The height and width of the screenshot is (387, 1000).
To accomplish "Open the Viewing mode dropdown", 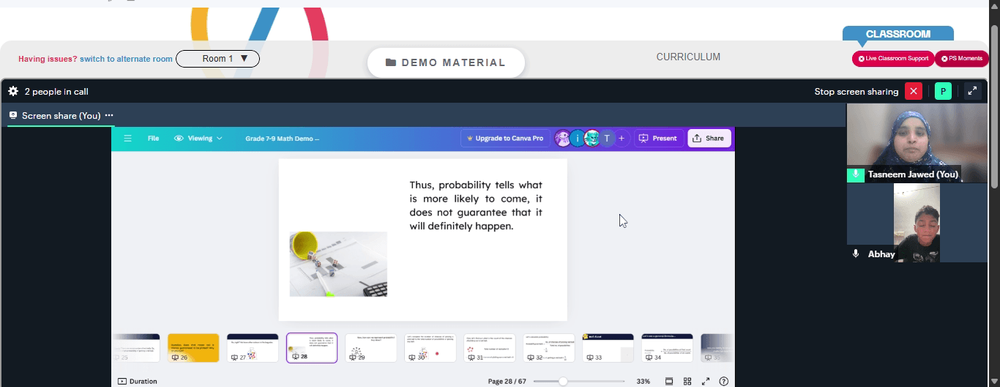I will [x=198, y=138].
